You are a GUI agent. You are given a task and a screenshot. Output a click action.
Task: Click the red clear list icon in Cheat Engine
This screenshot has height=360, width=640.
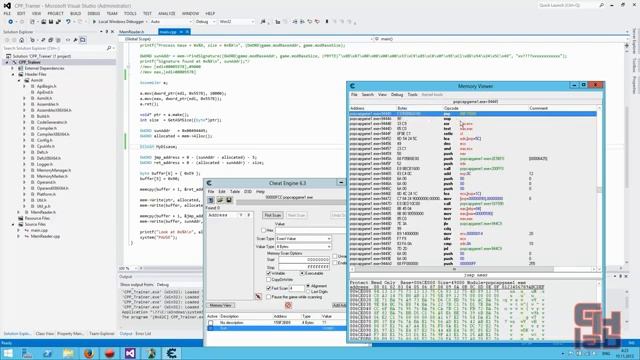coord(288,305)
